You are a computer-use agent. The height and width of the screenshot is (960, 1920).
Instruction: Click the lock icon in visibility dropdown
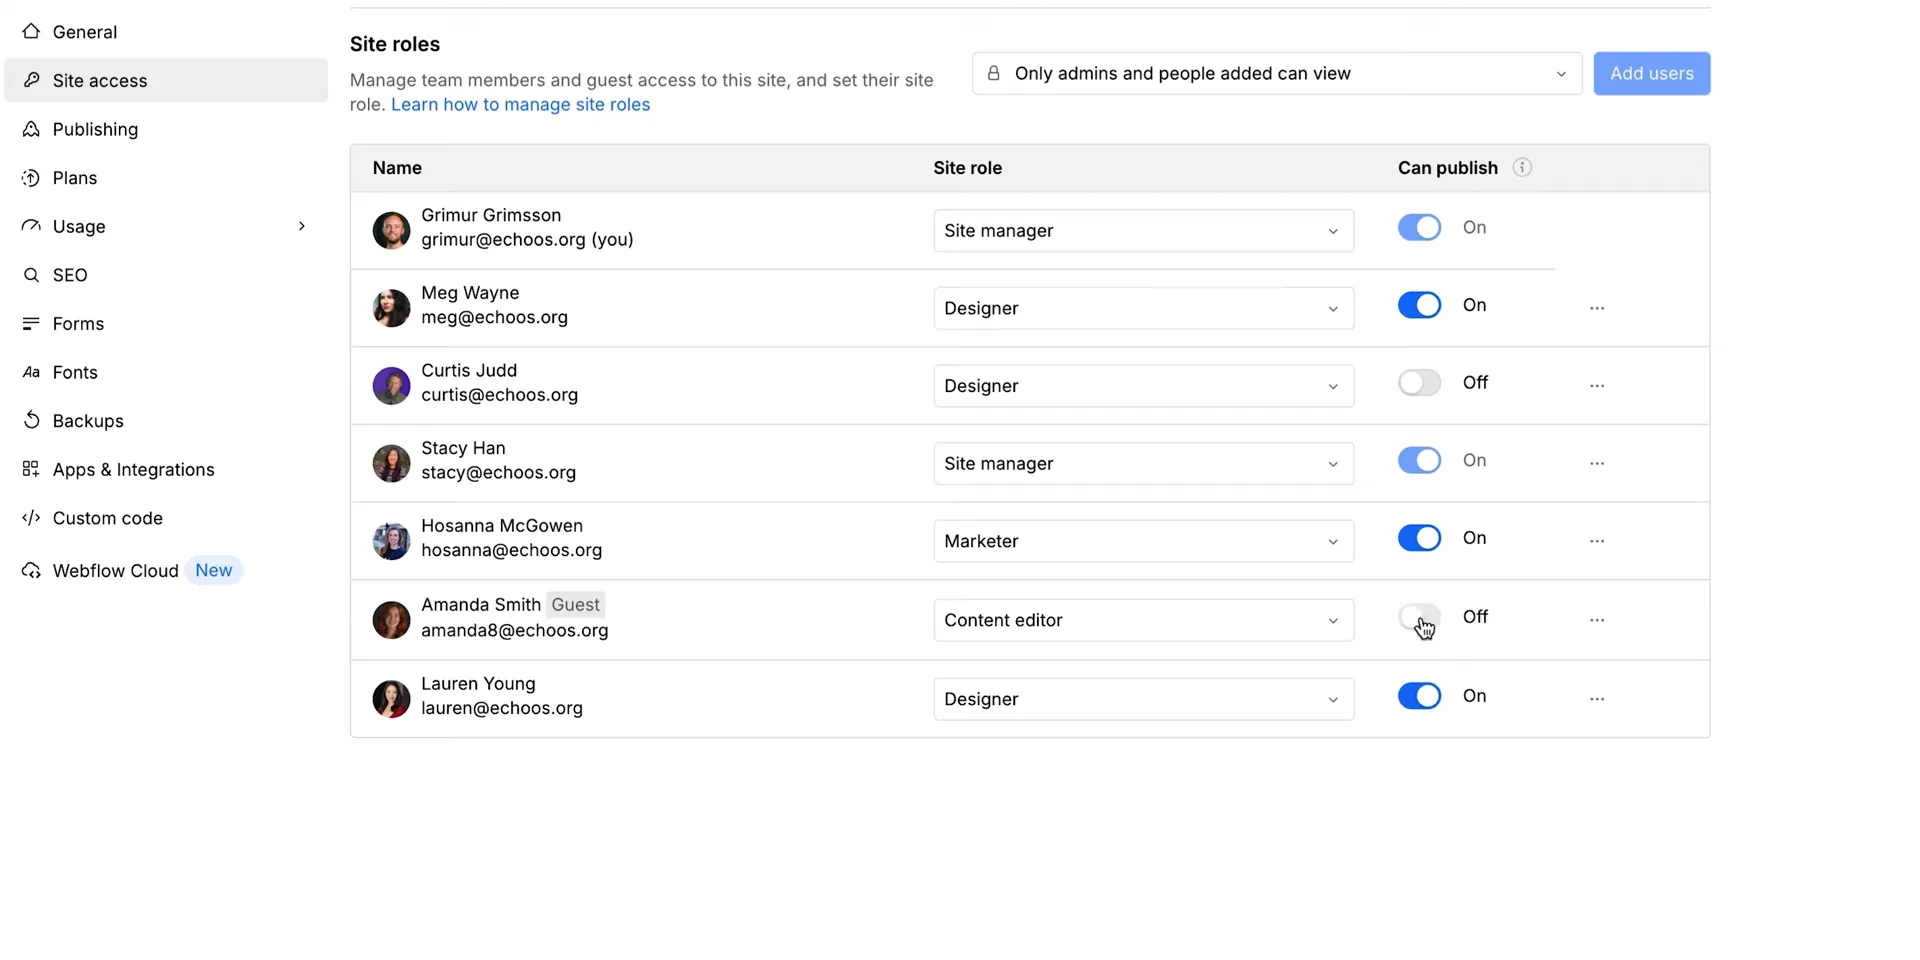coord(993,73)
